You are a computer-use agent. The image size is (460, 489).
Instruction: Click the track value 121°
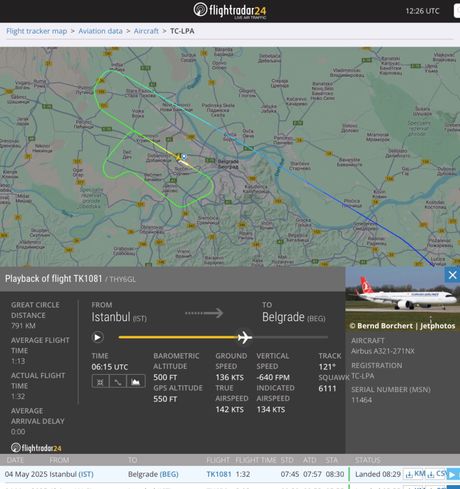327,367
